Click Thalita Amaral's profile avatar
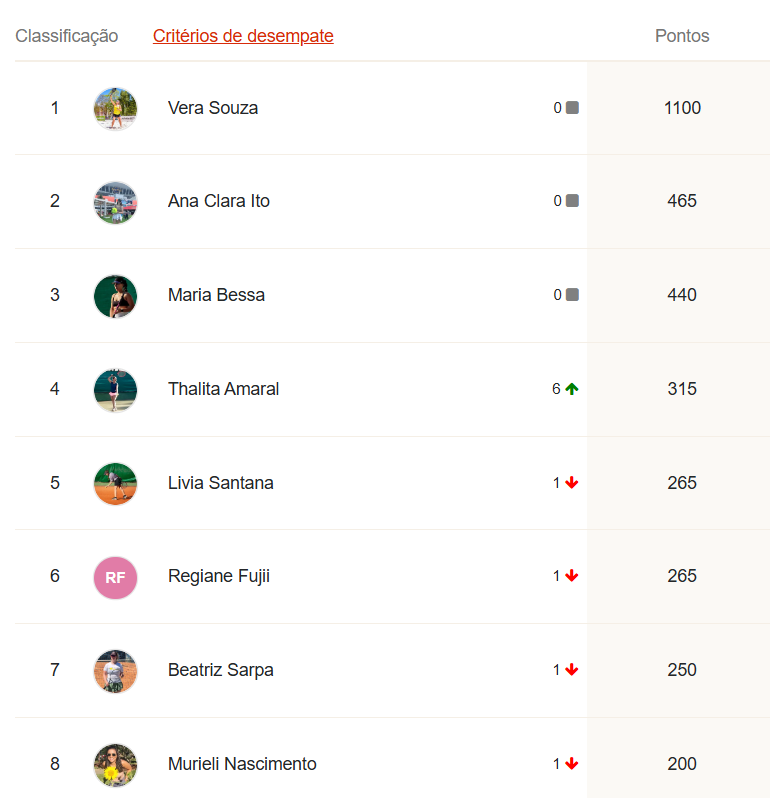Screen dimensions: 770x798 tap(115, 389)
